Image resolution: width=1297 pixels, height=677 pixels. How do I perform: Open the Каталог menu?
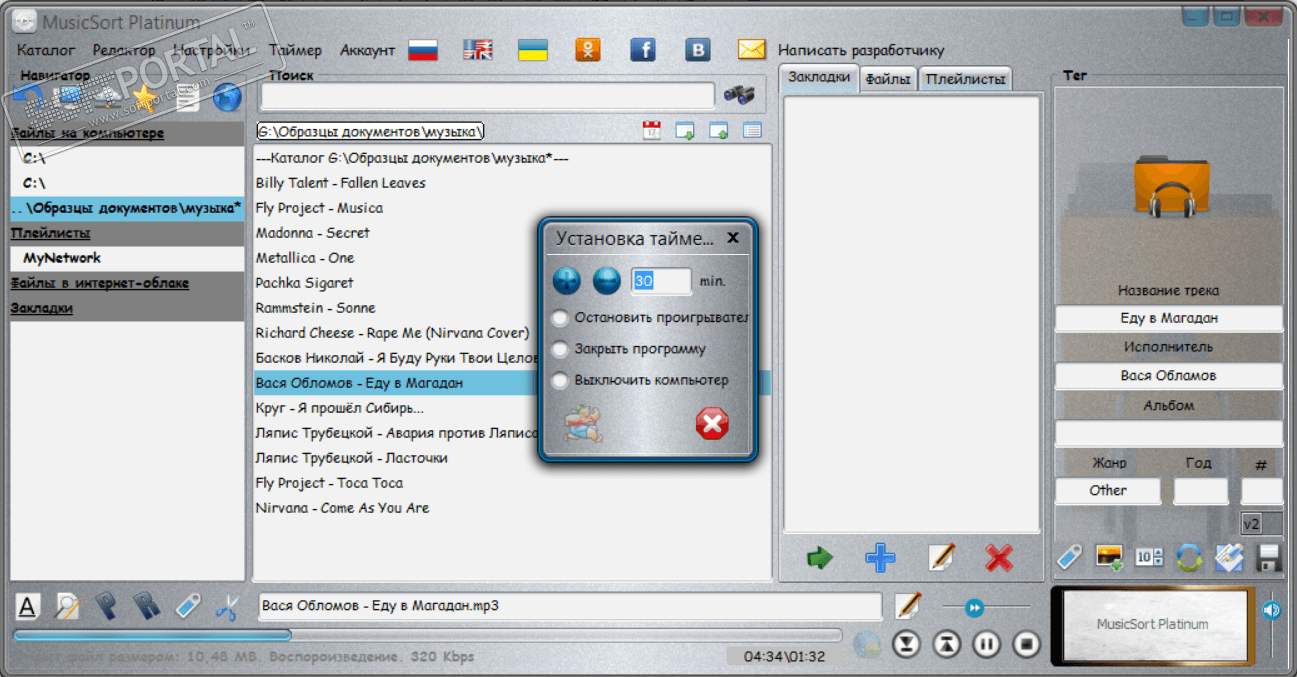(x=46, y=50)
